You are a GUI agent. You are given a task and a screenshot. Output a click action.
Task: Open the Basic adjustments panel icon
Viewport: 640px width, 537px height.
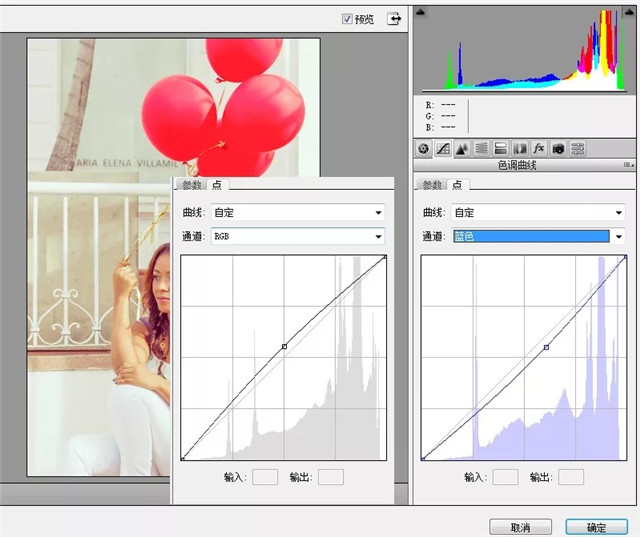coord(424,148)
